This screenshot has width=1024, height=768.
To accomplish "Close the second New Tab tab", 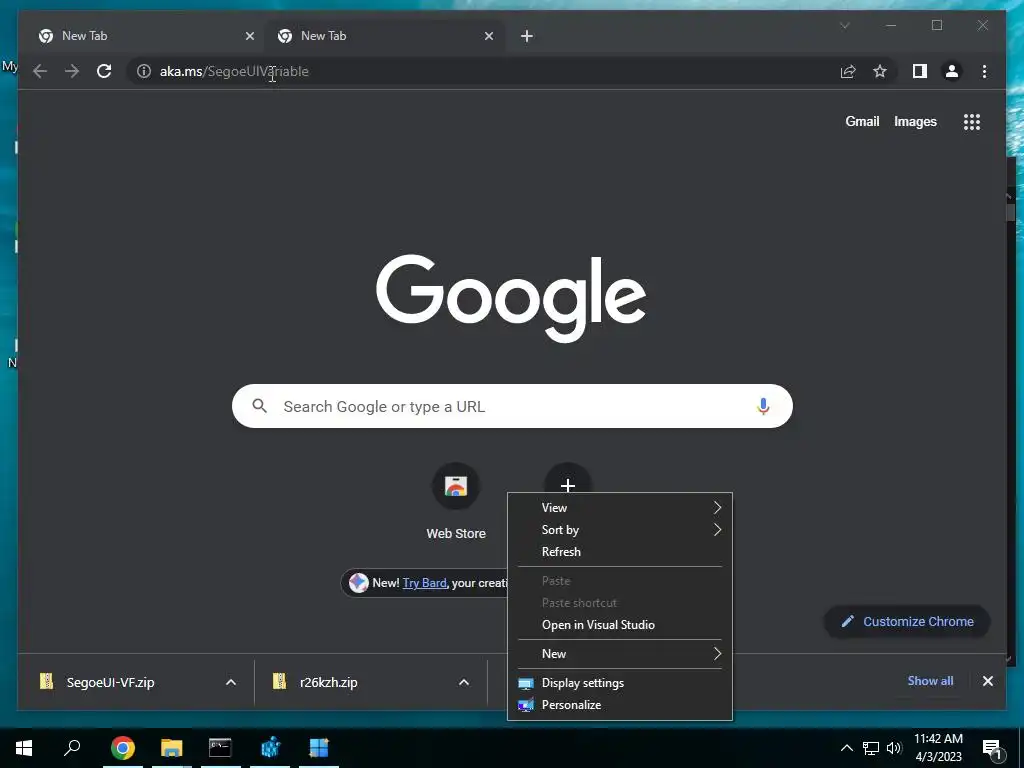I will [x=488, y=36].
